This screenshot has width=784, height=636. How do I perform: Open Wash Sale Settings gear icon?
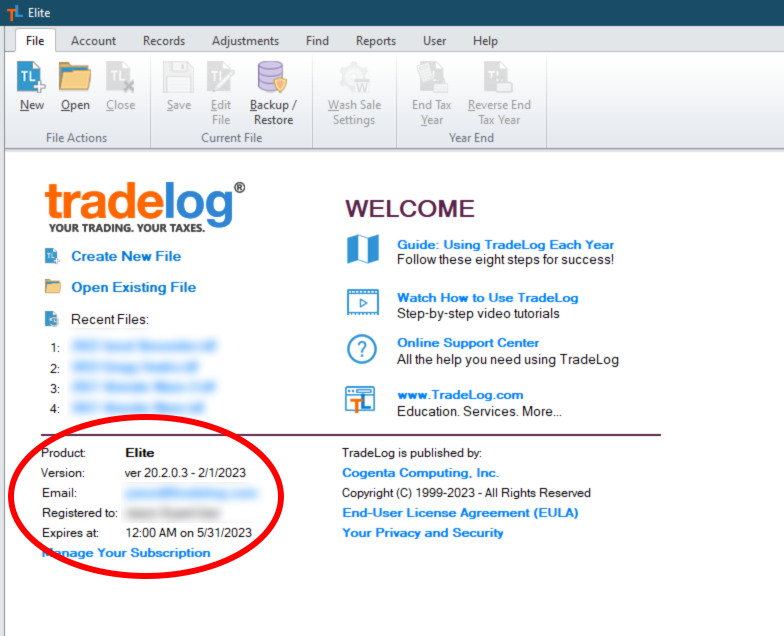coord(354,77)
